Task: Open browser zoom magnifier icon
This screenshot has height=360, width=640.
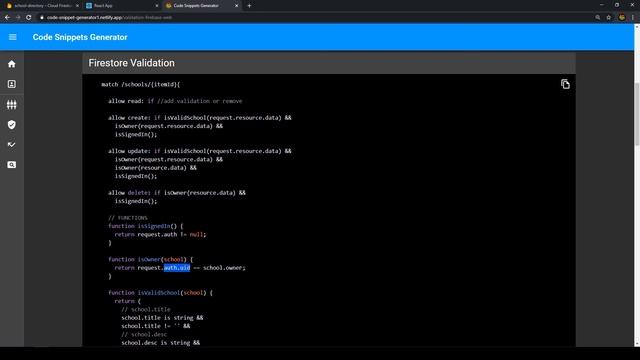Action: click(598, 18)
